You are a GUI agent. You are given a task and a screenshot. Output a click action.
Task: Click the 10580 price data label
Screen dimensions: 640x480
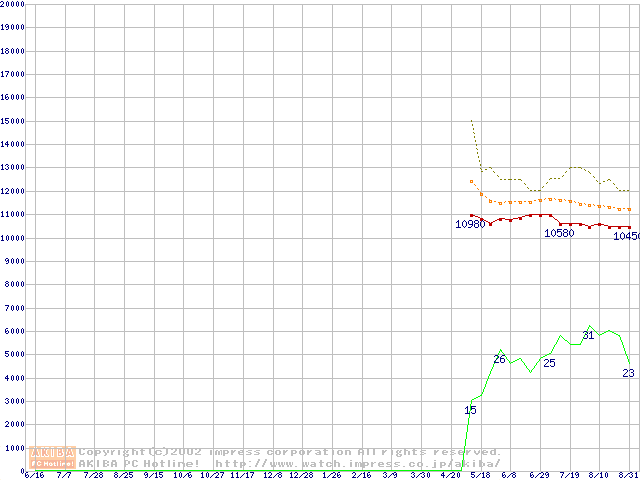(x=559, y=233)
